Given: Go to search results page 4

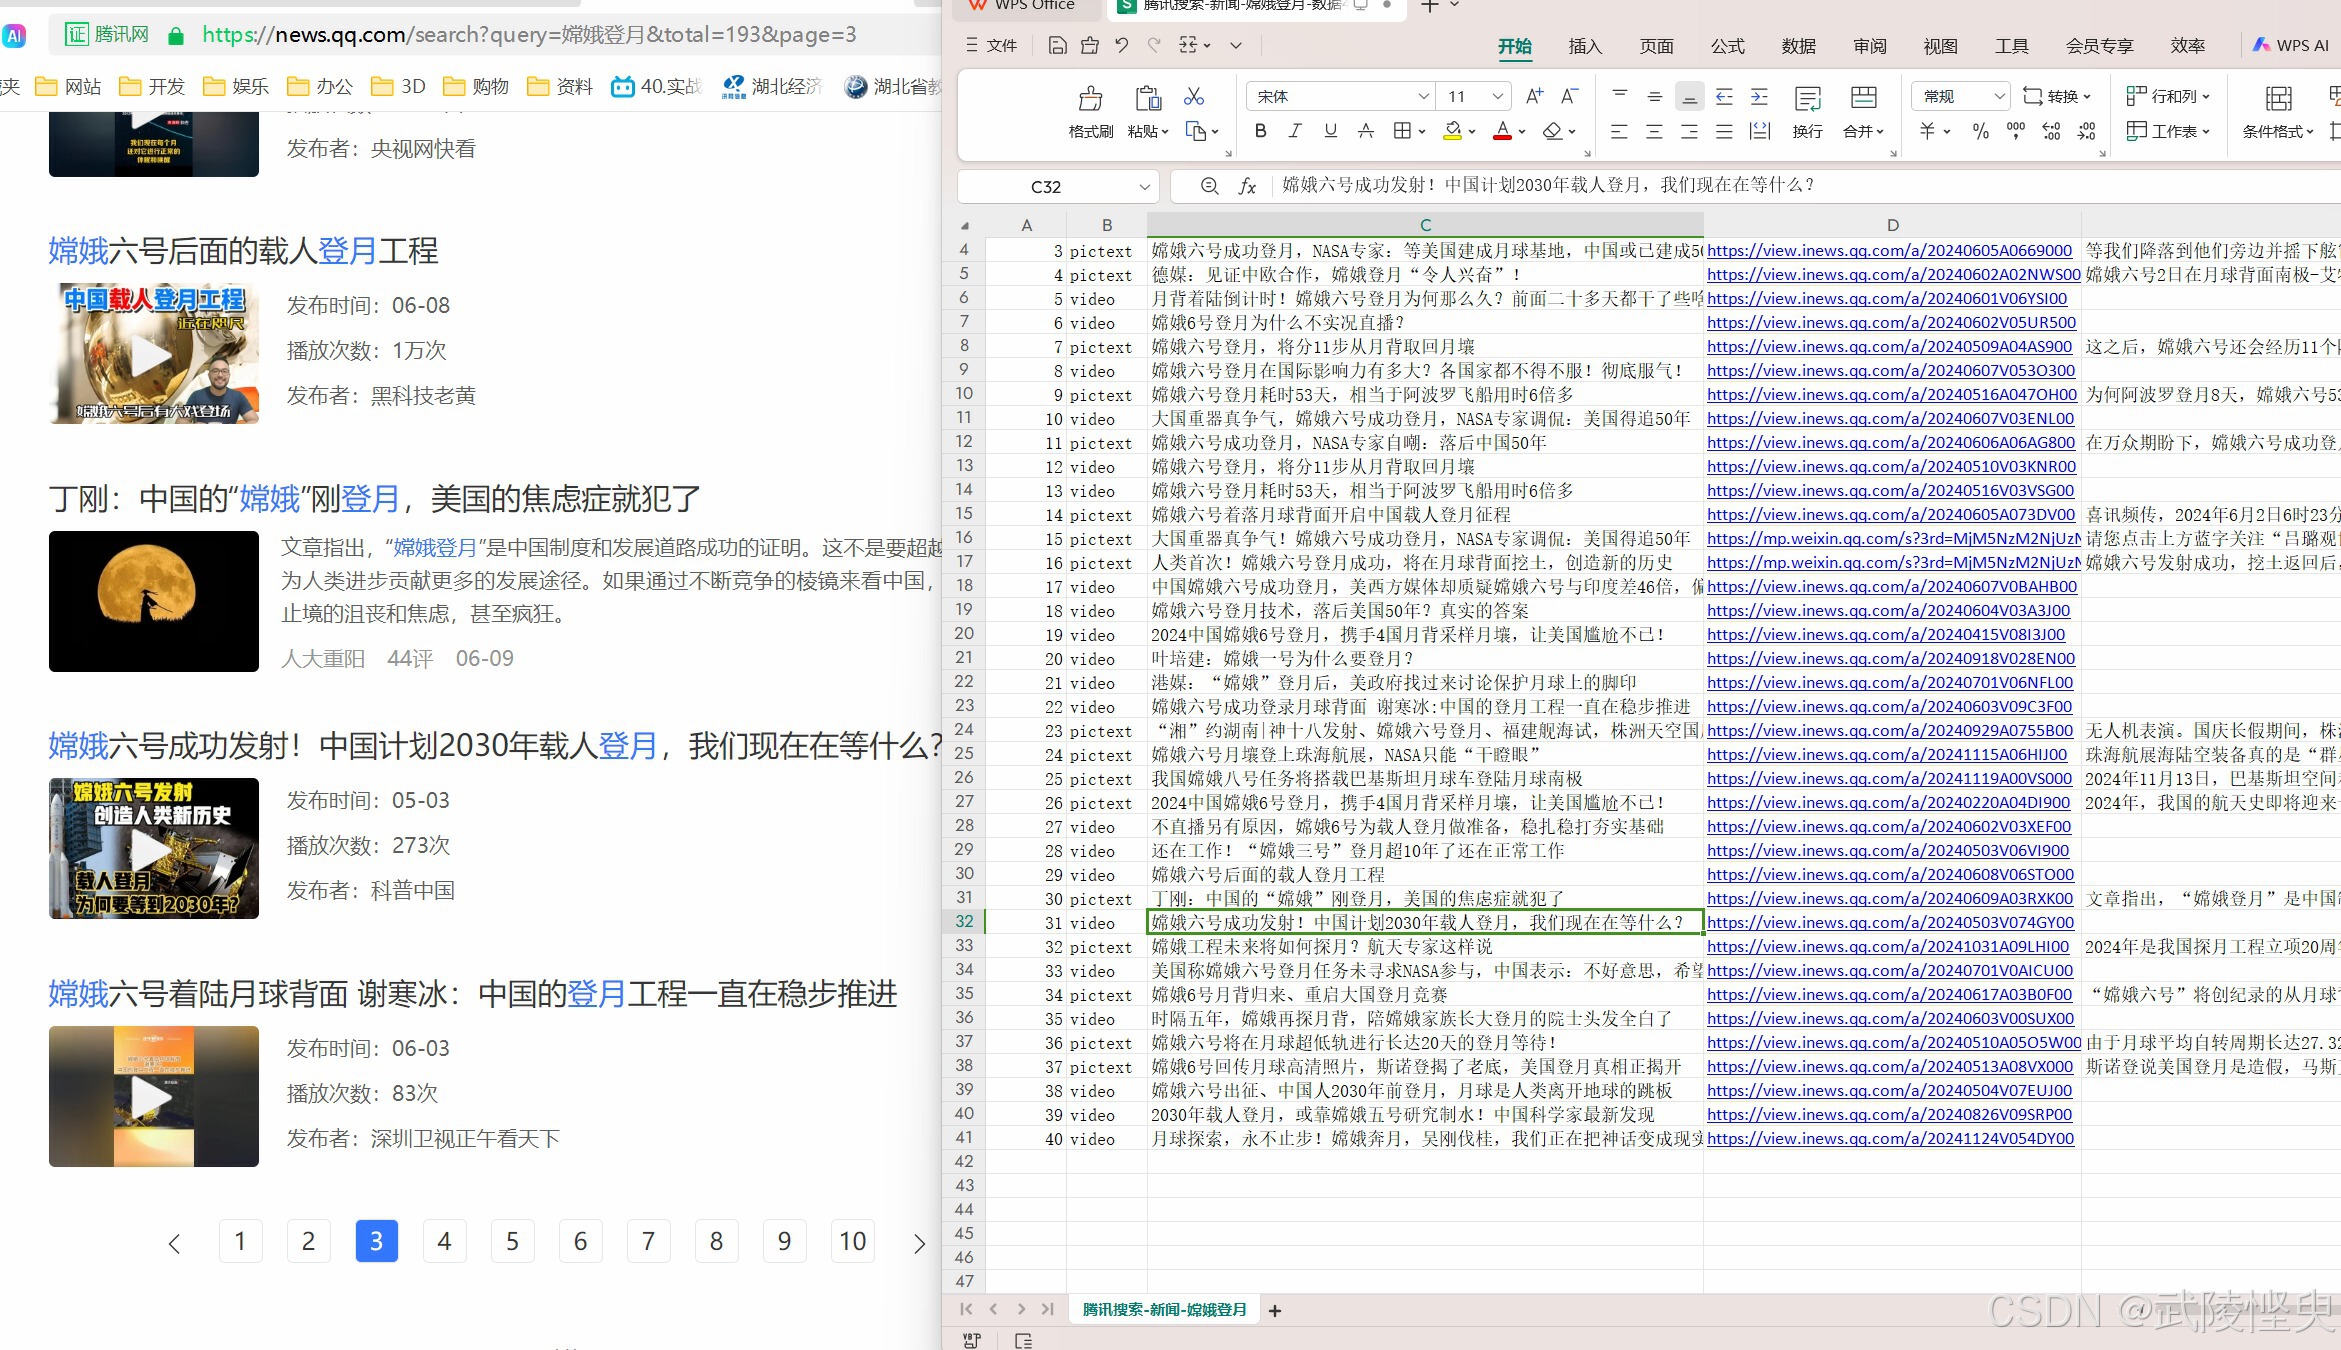Looking at the screenshot, I should 444,1241.
